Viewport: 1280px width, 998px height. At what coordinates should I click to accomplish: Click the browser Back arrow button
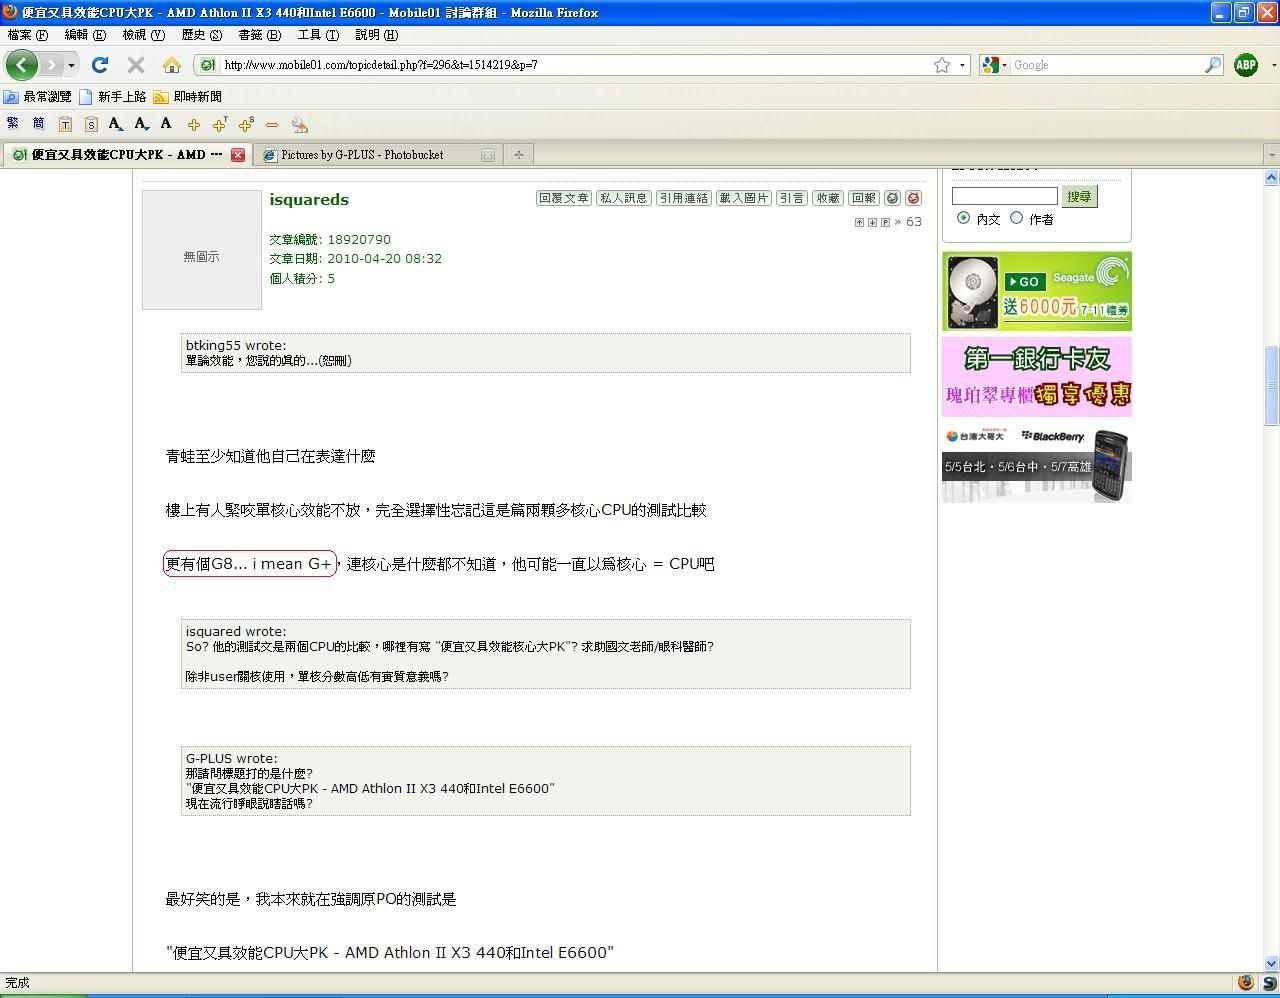tap(21, 65)
